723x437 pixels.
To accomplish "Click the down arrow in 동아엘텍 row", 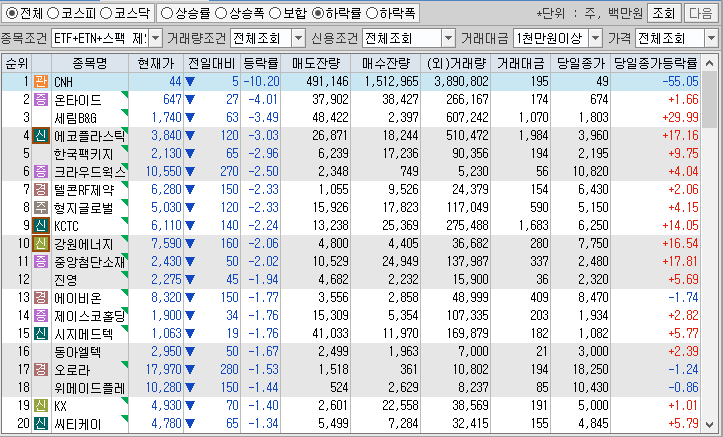I will click(190, 352).
